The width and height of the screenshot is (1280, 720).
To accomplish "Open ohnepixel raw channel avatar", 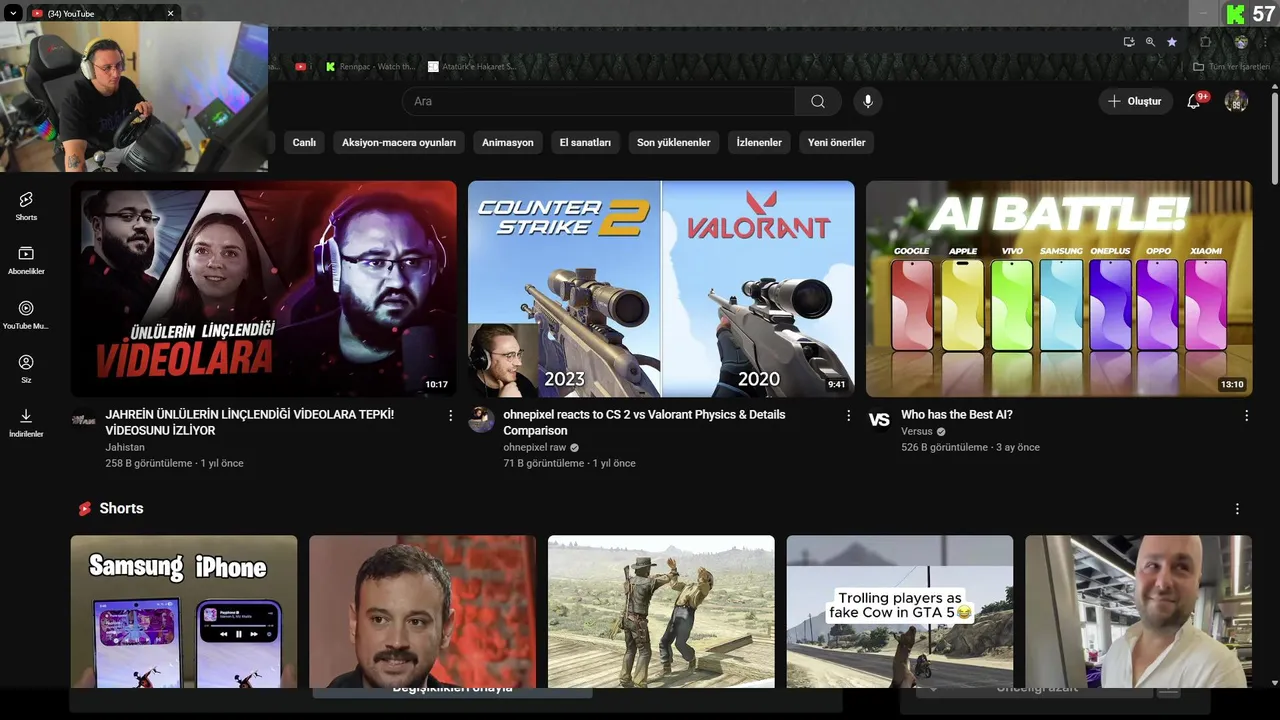I will (481, 420).
